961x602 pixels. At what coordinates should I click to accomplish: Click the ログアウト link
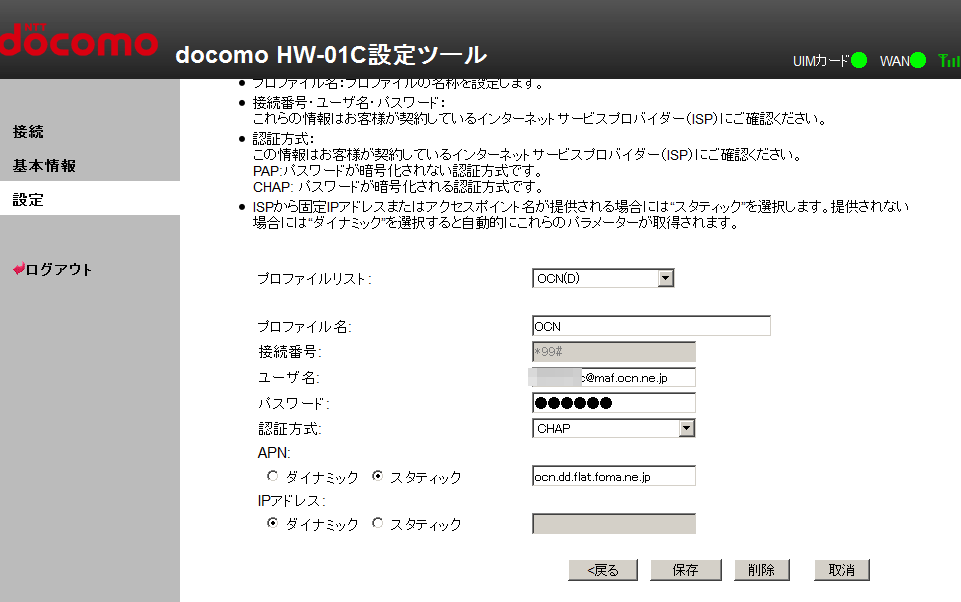click(x=59, y=269)
